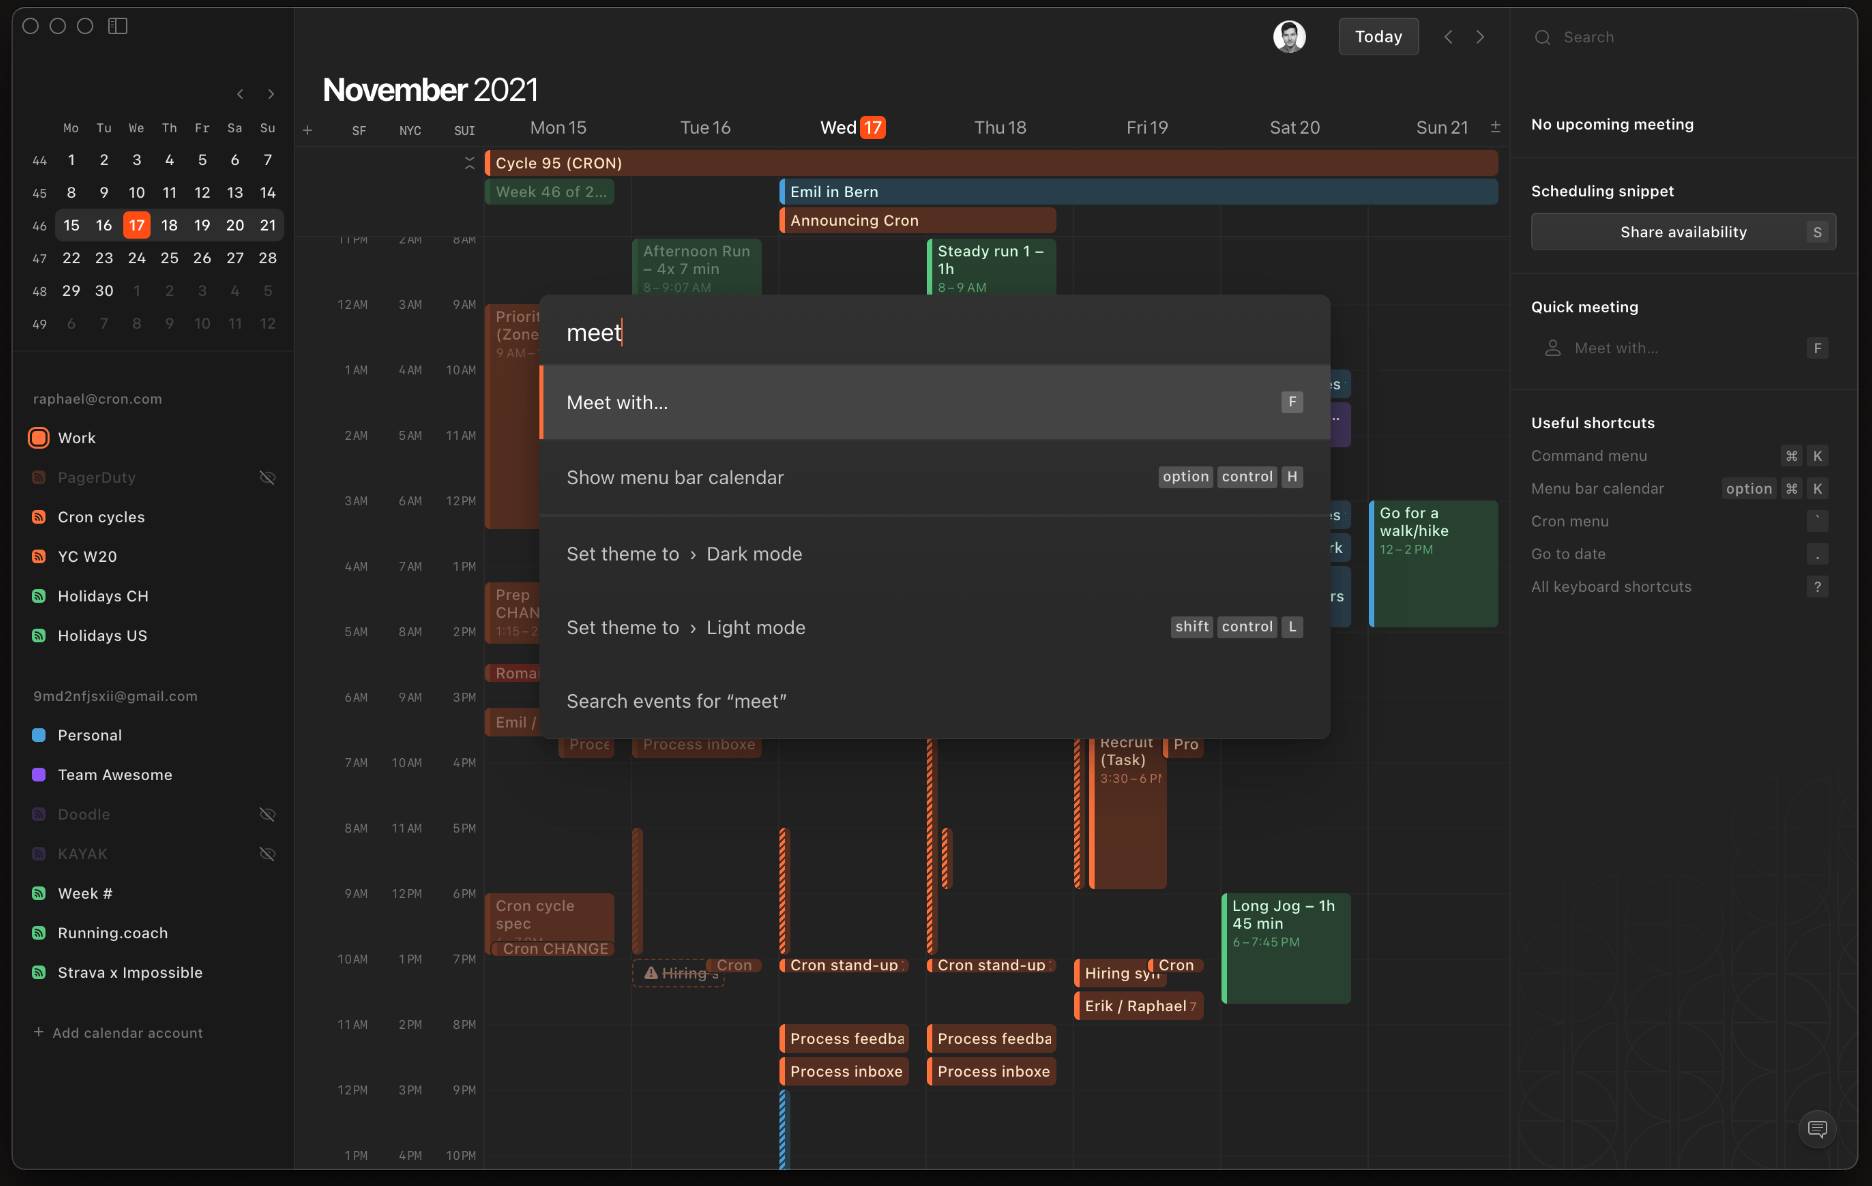Toggle the KAYAK calendar visibility
Image resolution: width=1872 pixels, height=1186 pixels.
(267, 854)
